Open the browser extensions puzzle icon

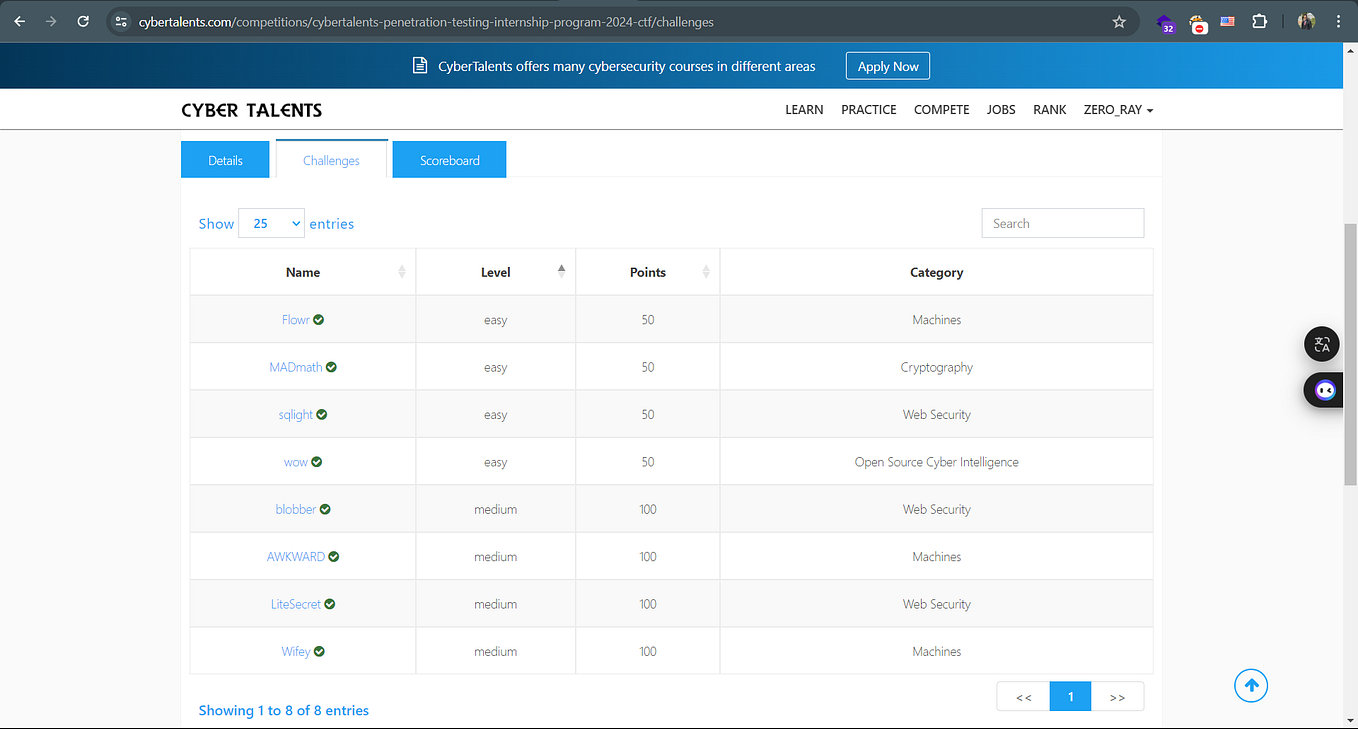[x=1259, y=21]
